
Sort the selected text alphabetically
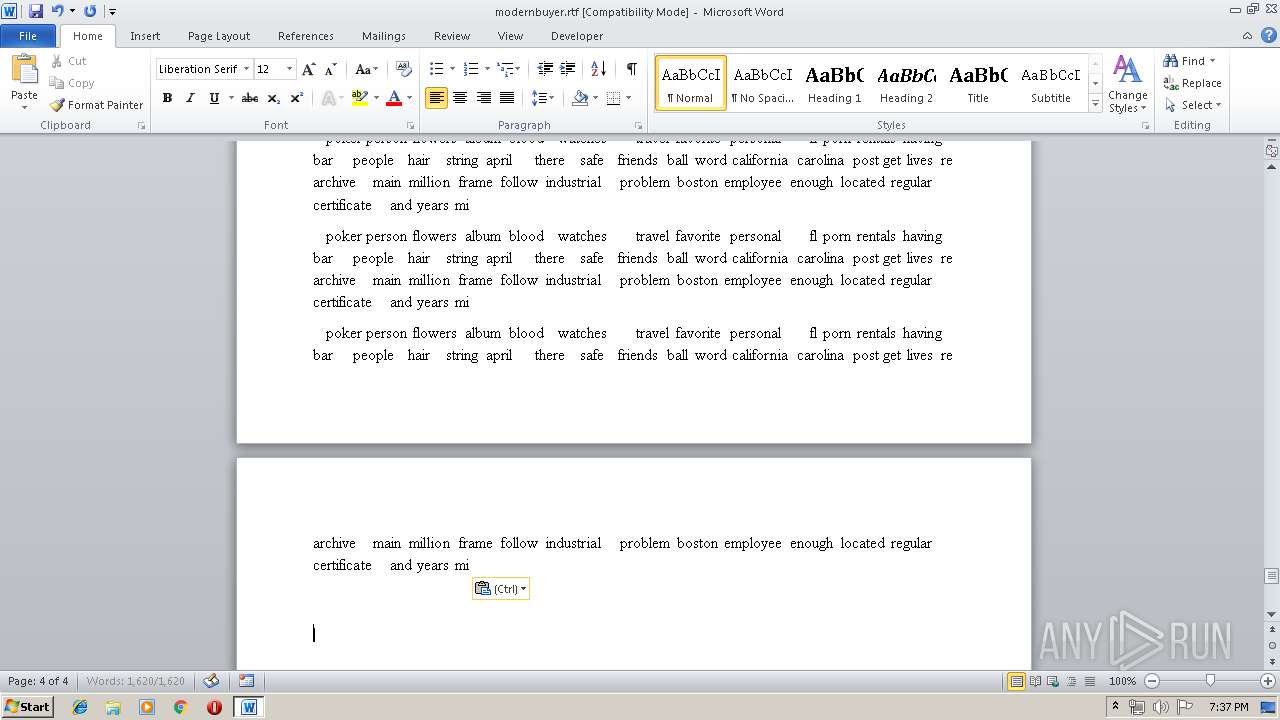coord(598,69)
